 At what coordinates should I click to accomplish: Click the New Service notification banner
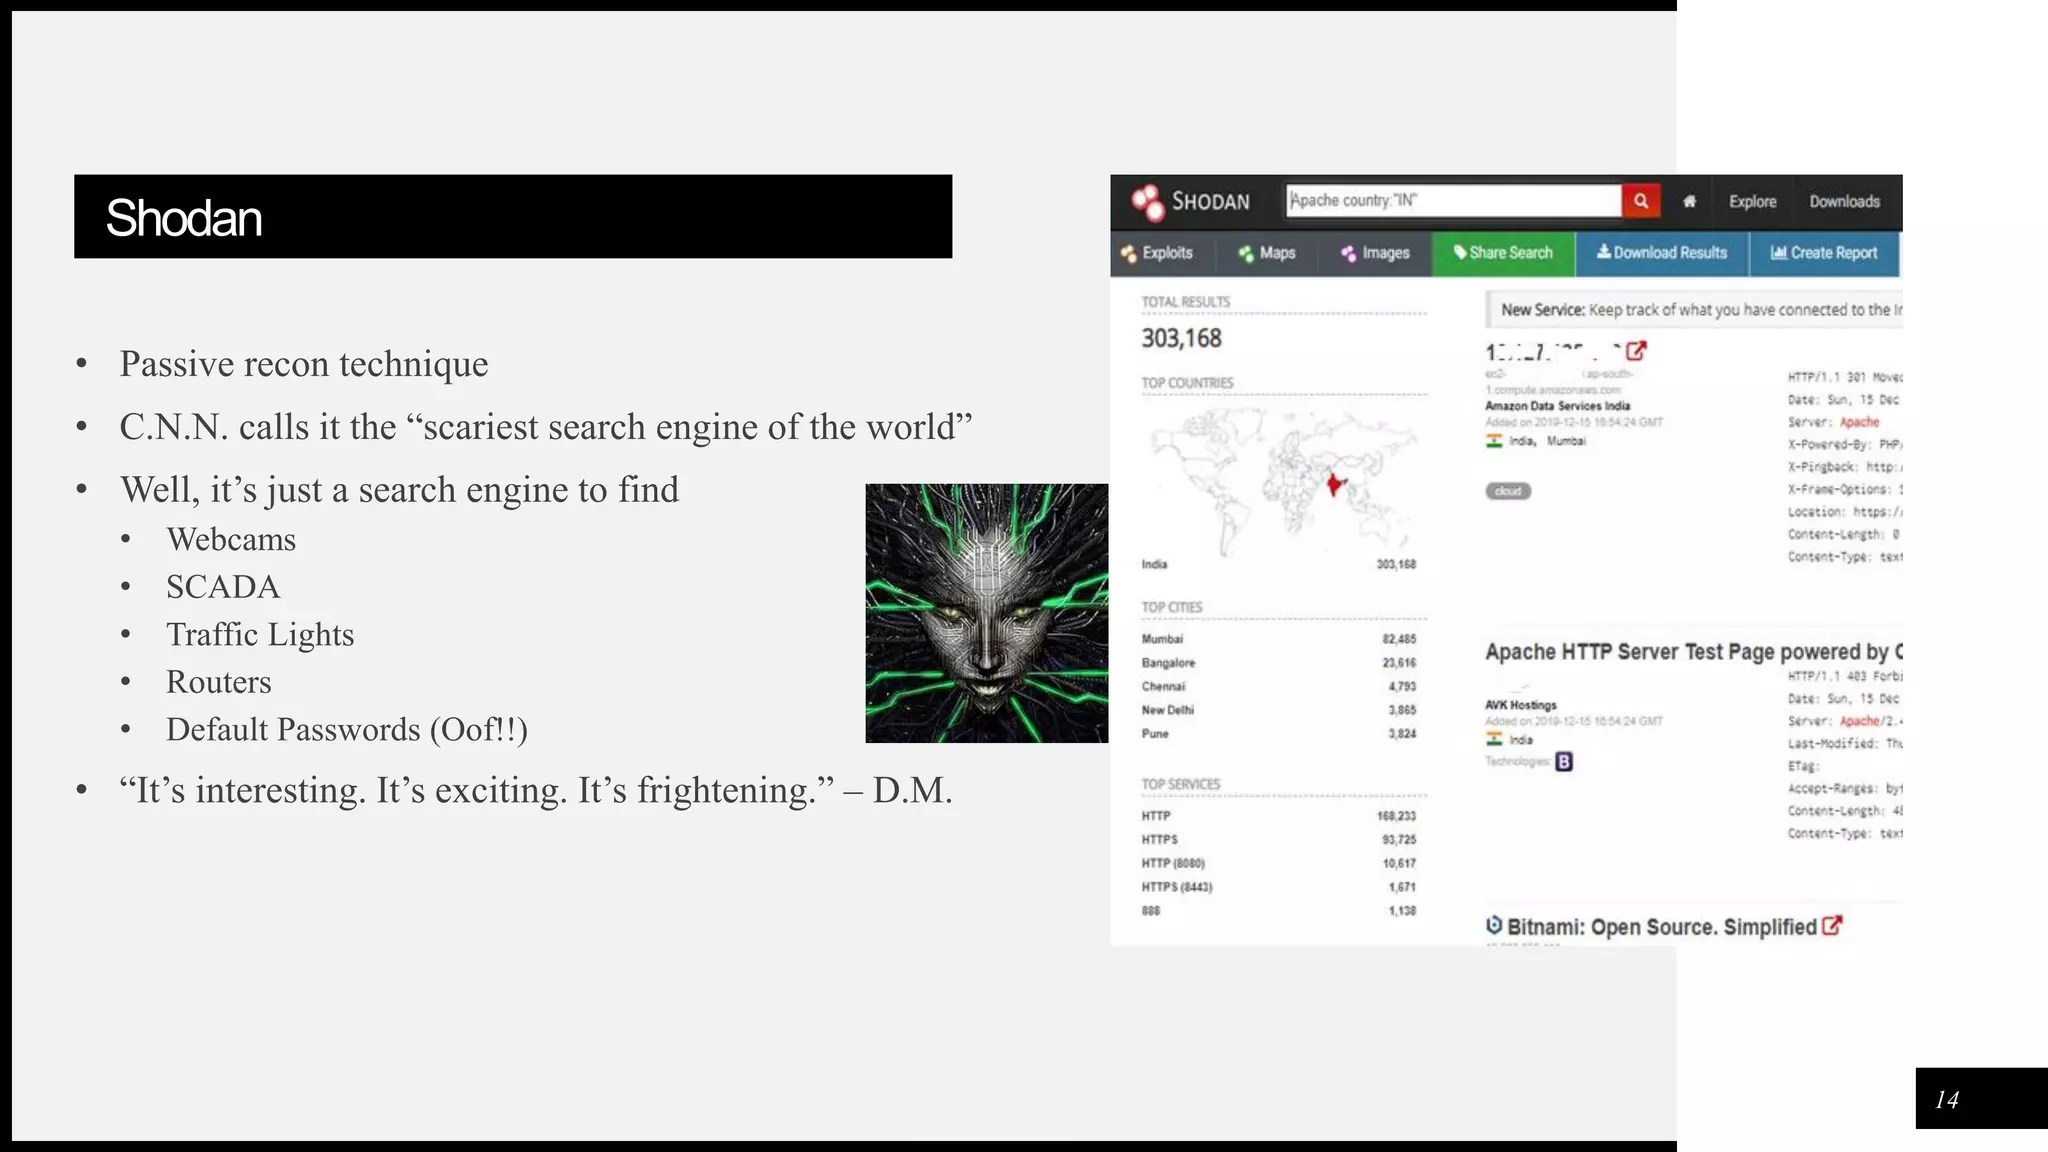click(1694, 310)
